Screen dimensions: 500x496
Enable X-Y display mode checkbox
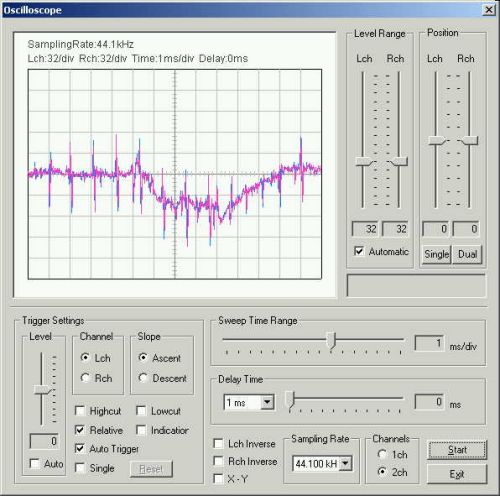(x=218, y=479)
